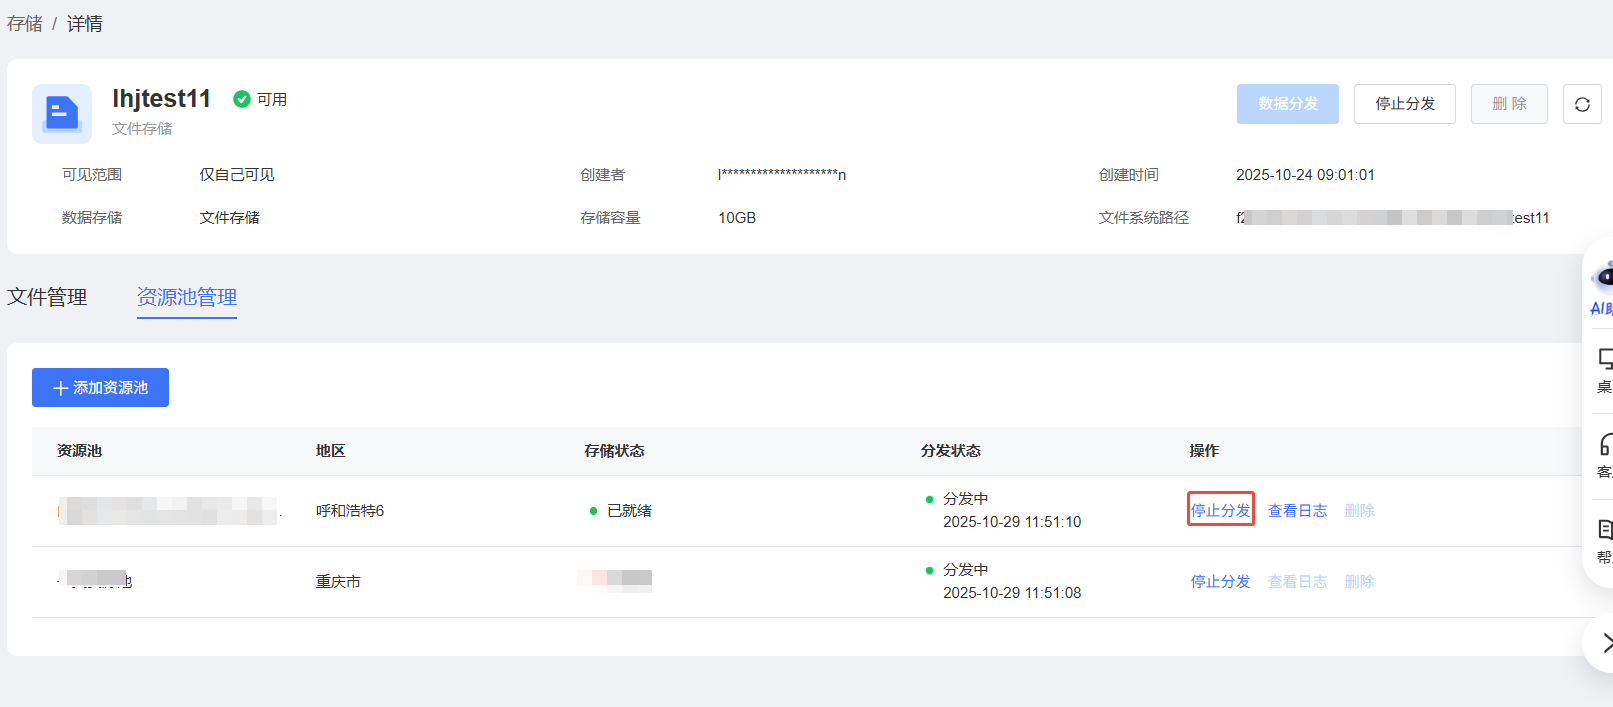Click the lhjtest11 file storage icon
This screenshot has height=707, width=1613.
pos(62,113)
